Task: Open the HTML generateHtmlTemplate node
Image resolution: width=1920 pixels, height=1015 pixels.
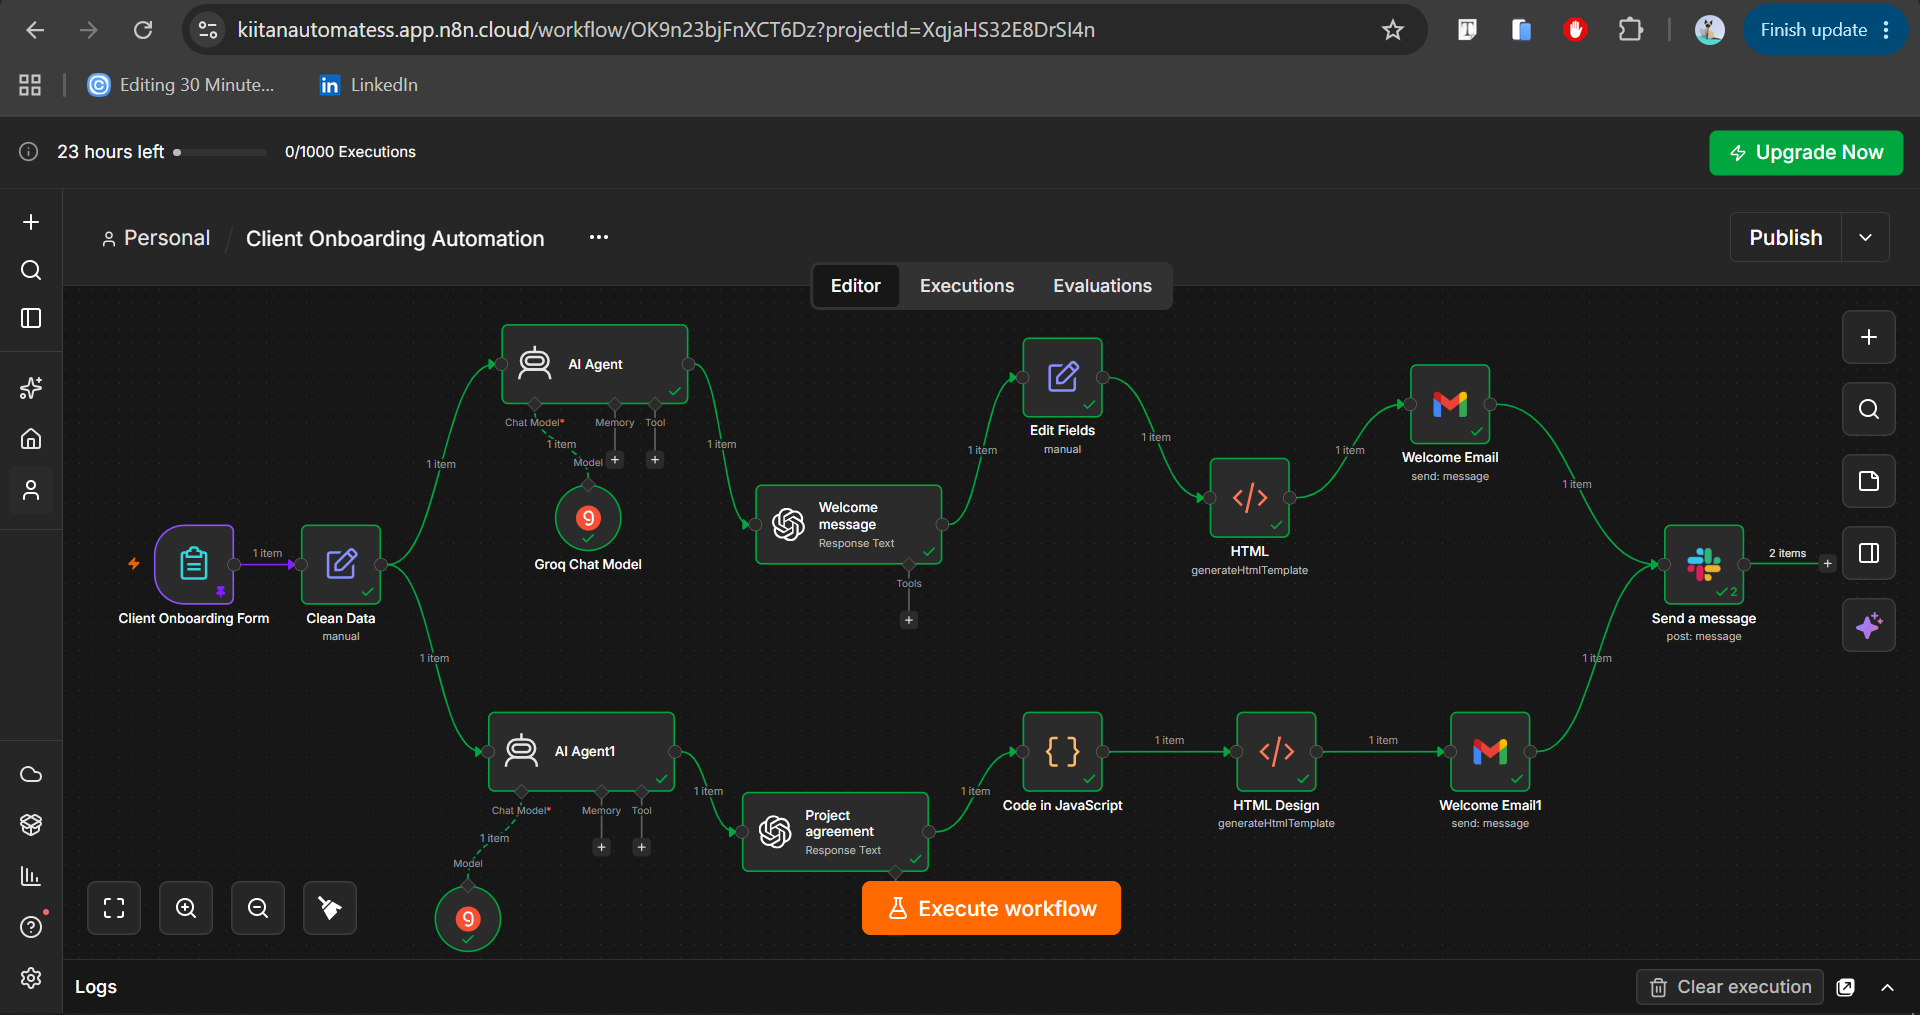Action: (x=1249, y=497)
